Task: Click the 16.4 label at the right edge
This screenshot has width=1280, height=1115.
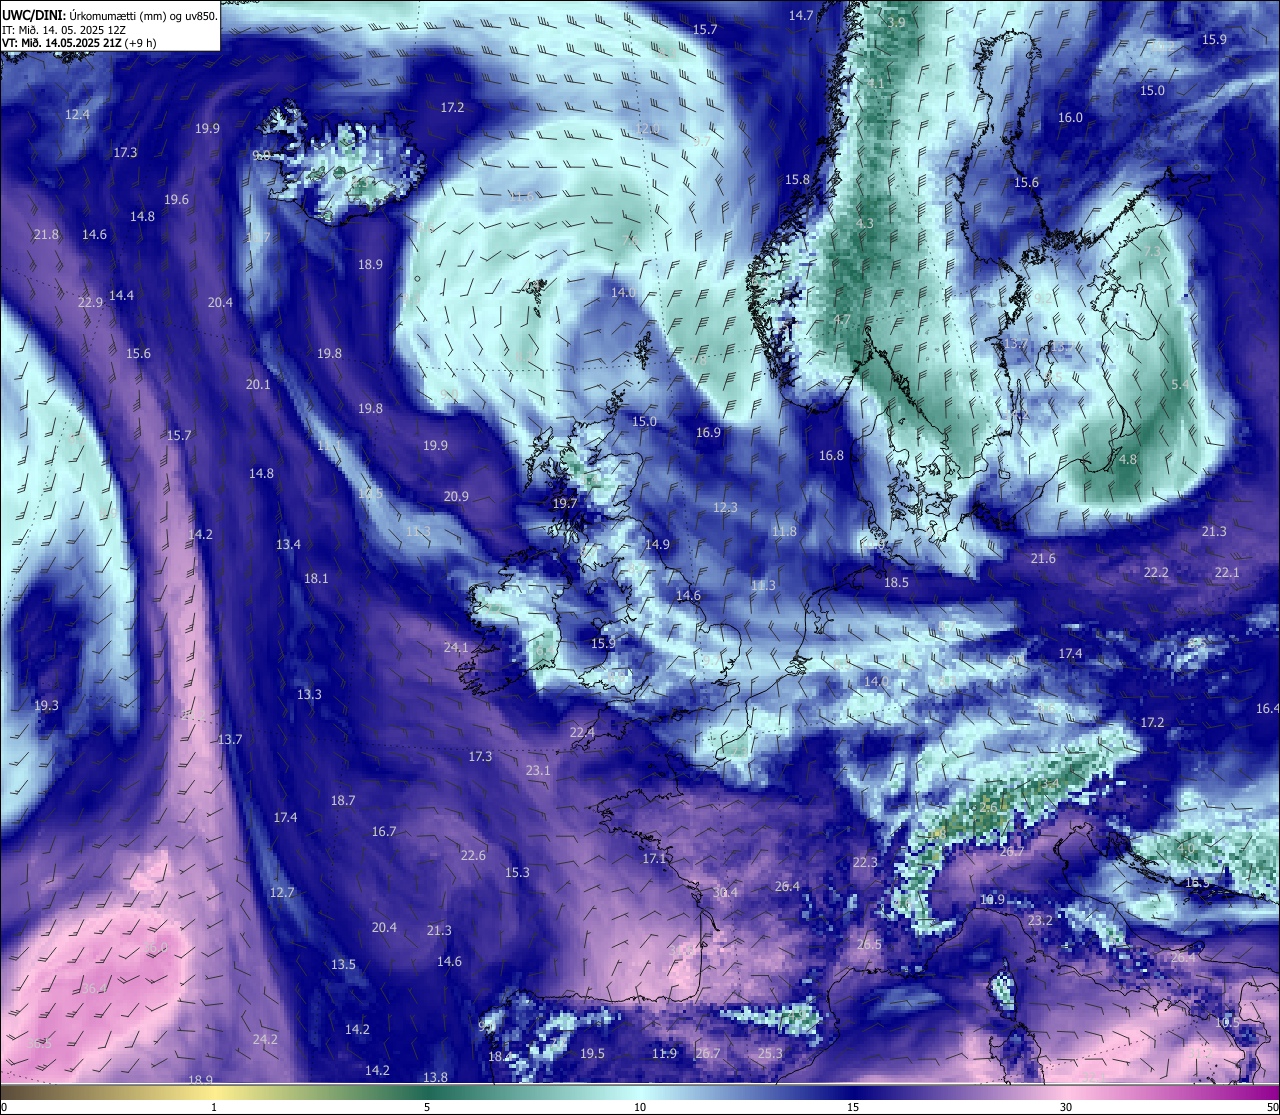Action: (x=1267, y=709)
